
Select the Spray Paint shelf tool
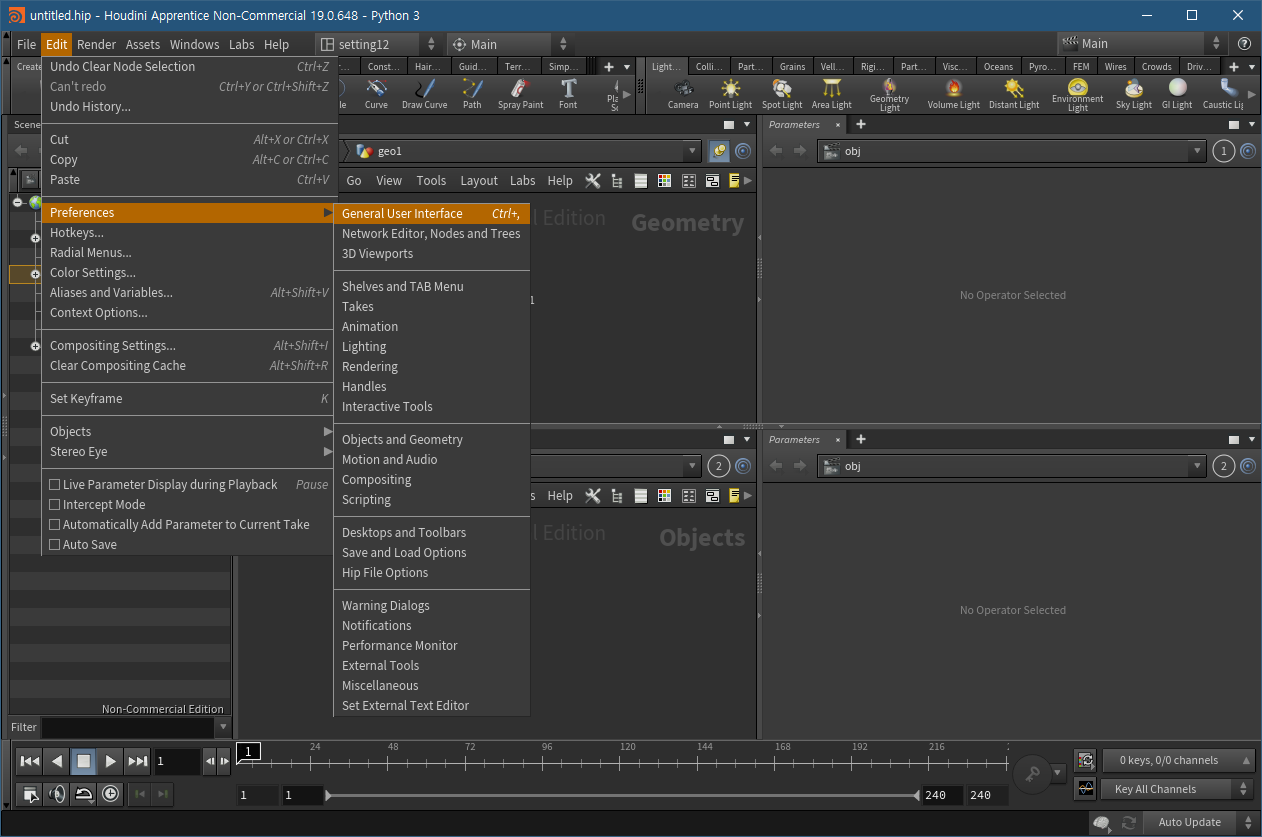[520, 94]
